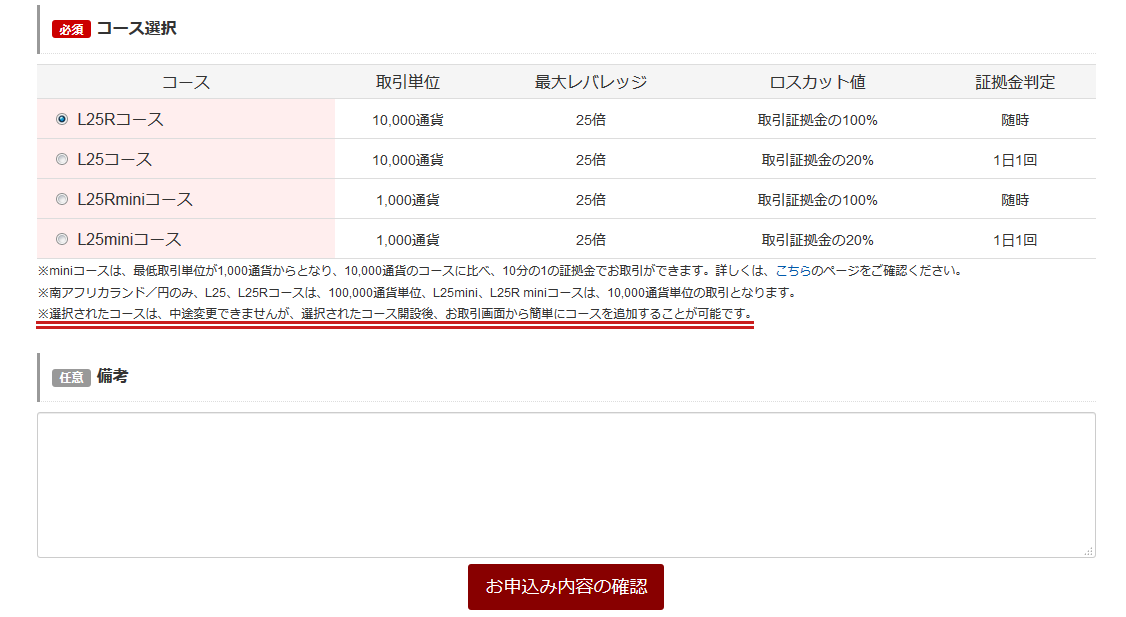The height and width of the screenshot is (617, 1126).
Task: Choose the L25Rminiコース option
Action: 62,199
